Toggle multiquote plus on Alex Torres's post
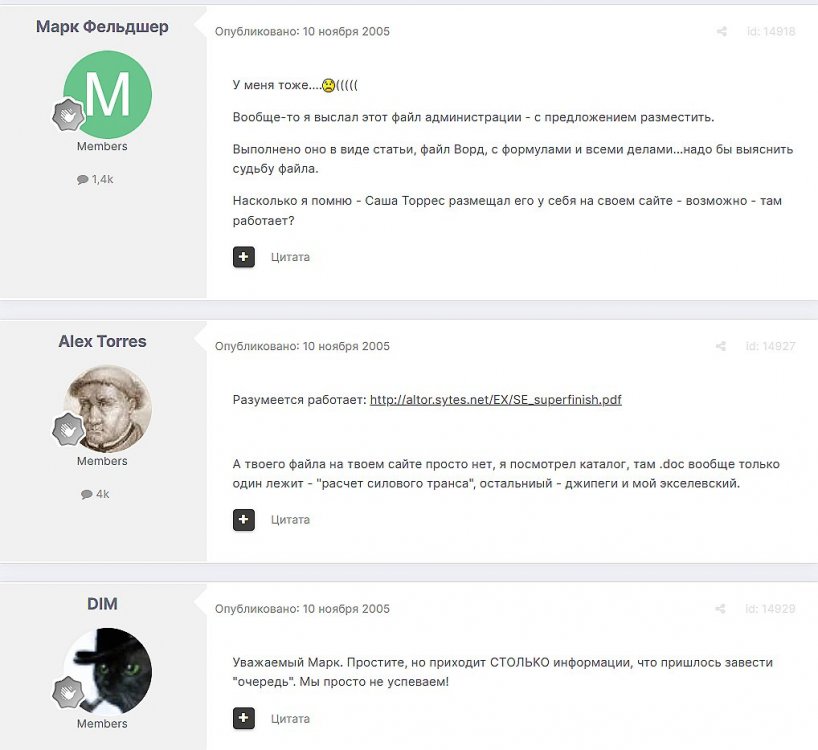Image resolution: width=818 pixels, height=750 pixels. point(244,519)
